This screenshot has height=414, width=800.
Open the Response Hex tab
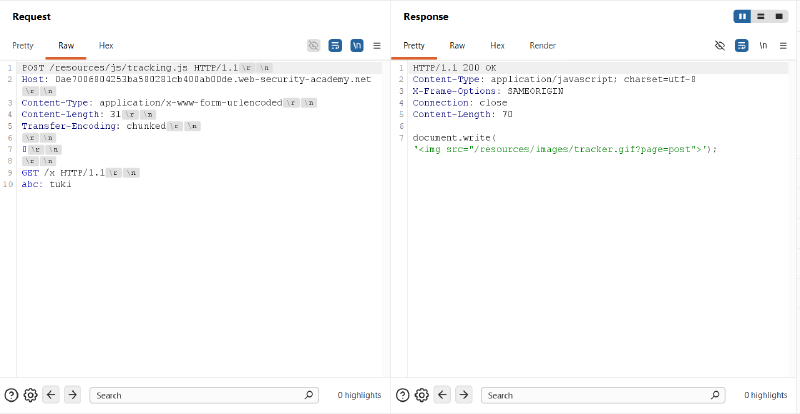(x=497, y=45)
